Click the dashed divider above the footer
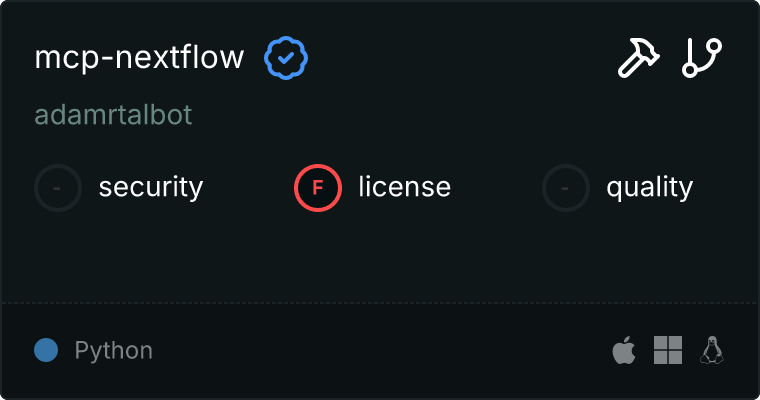The image size is (760, 400). click(380, 302)
